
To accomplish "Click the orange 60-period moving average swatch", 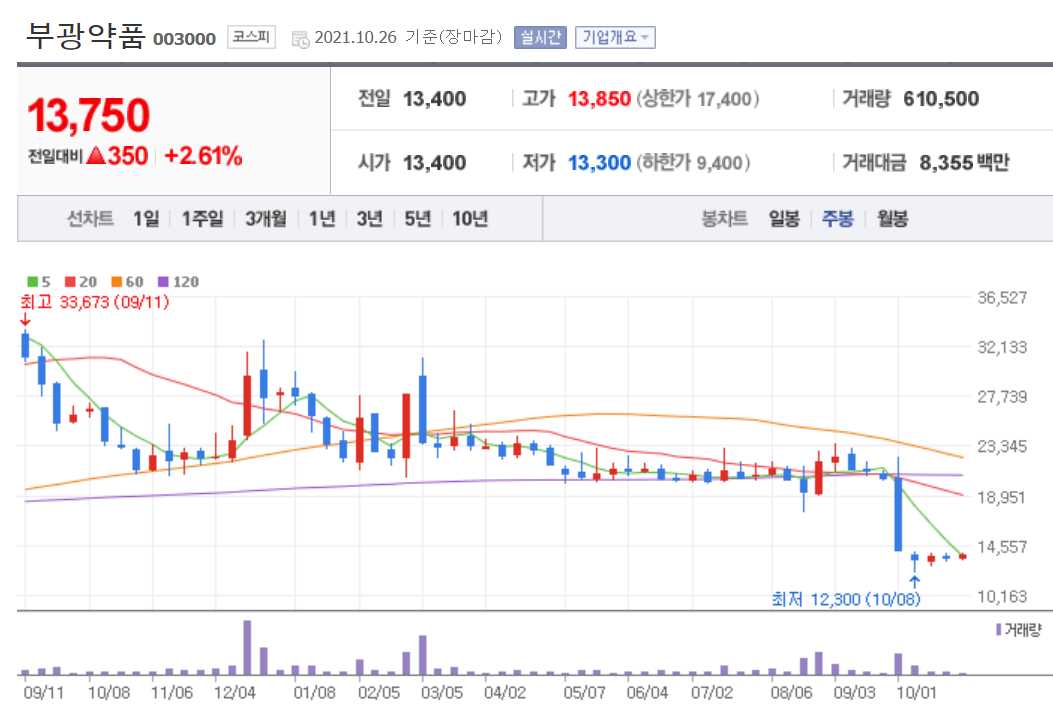I will [x=117, y=282].
